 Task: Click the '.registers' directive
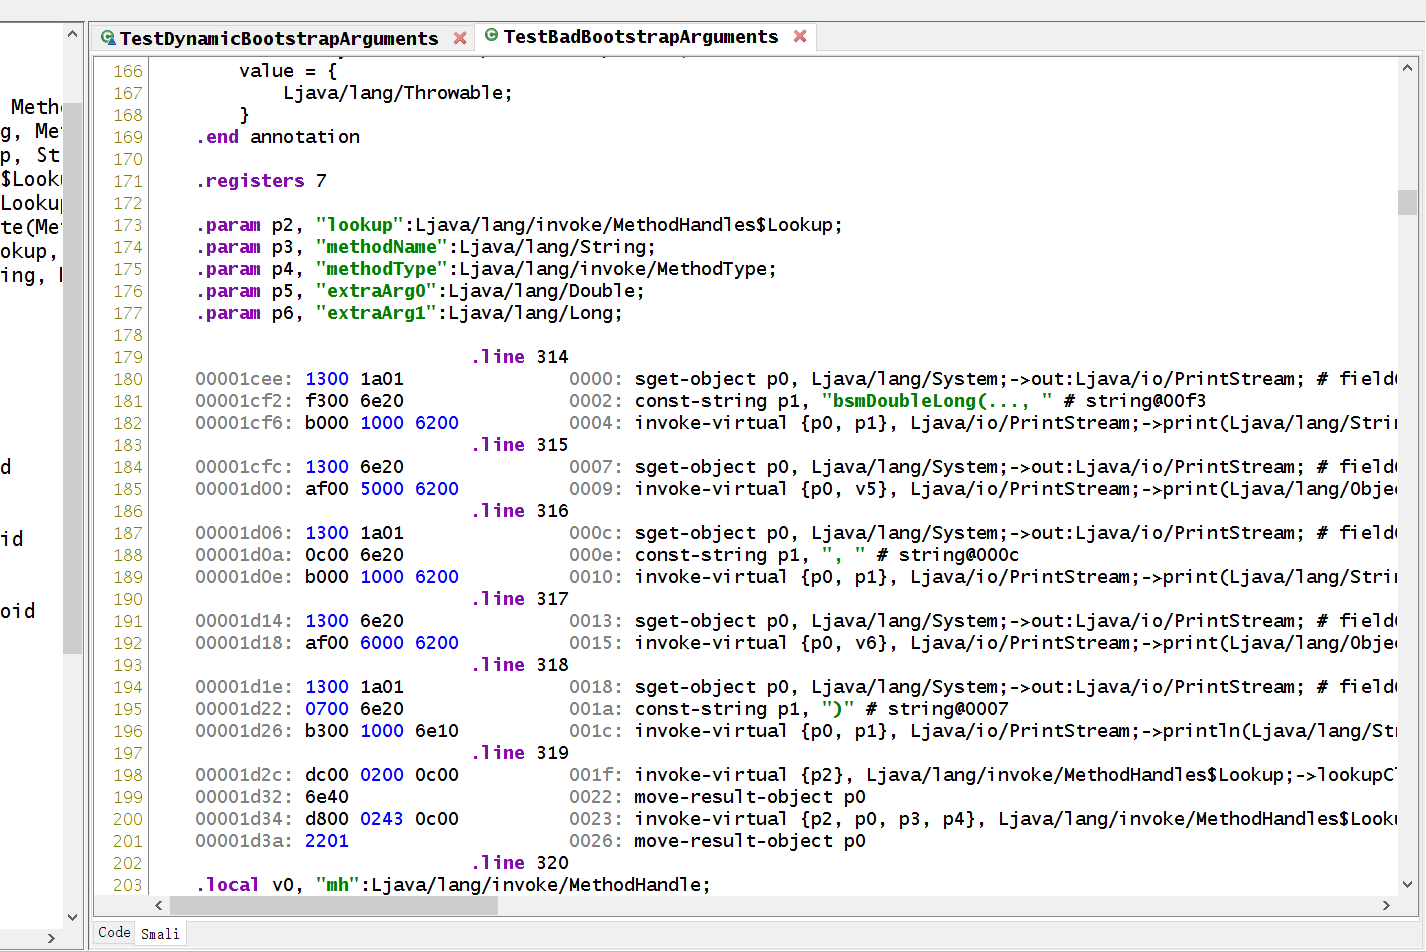[250, 181]
